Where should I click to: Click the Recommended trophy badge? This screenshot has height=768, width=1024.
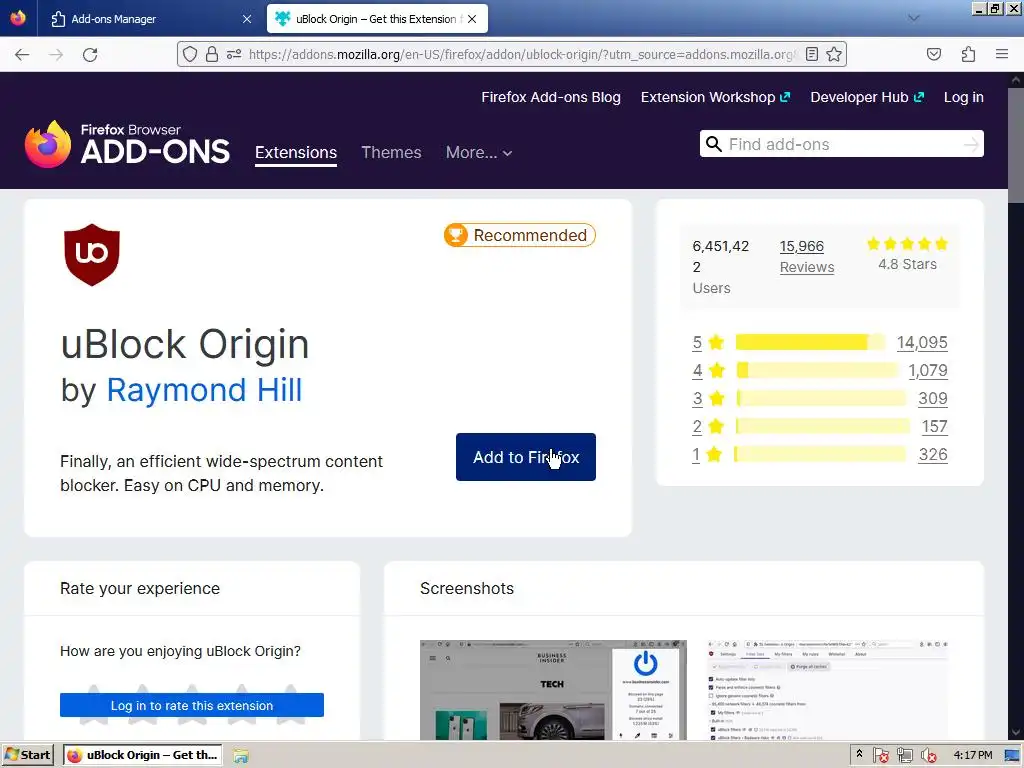point(520,235)
